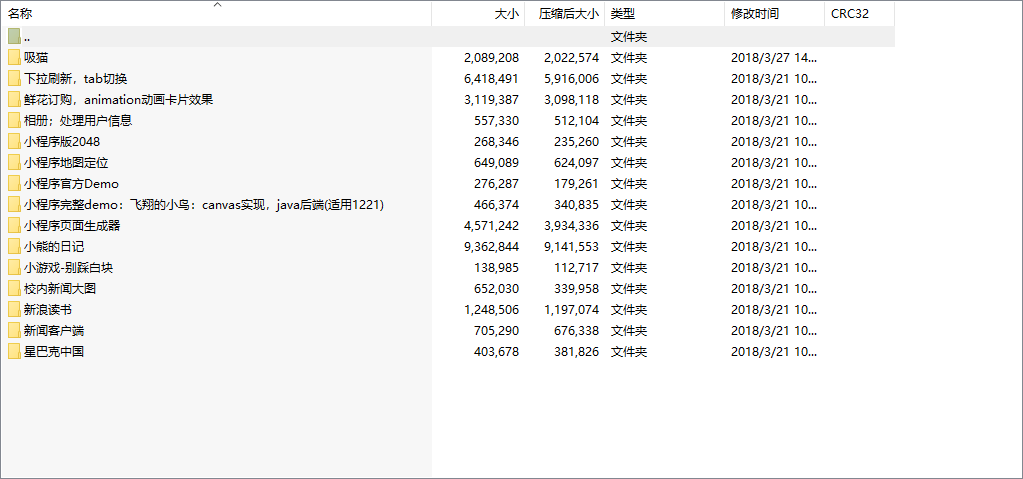
Task: Click the folder icon for 小程序版2048
Action: [14, 142]
